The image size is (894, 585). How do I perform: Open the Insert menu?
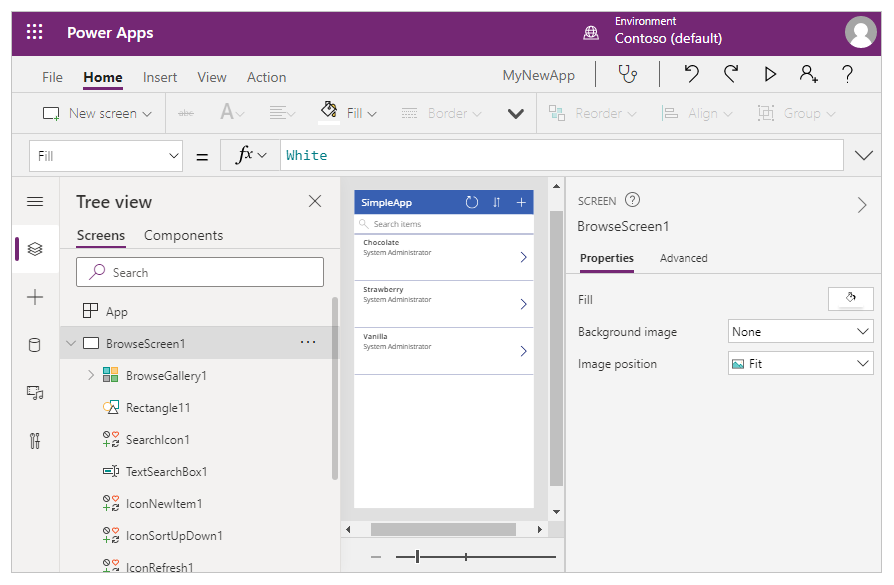[159, 77]
